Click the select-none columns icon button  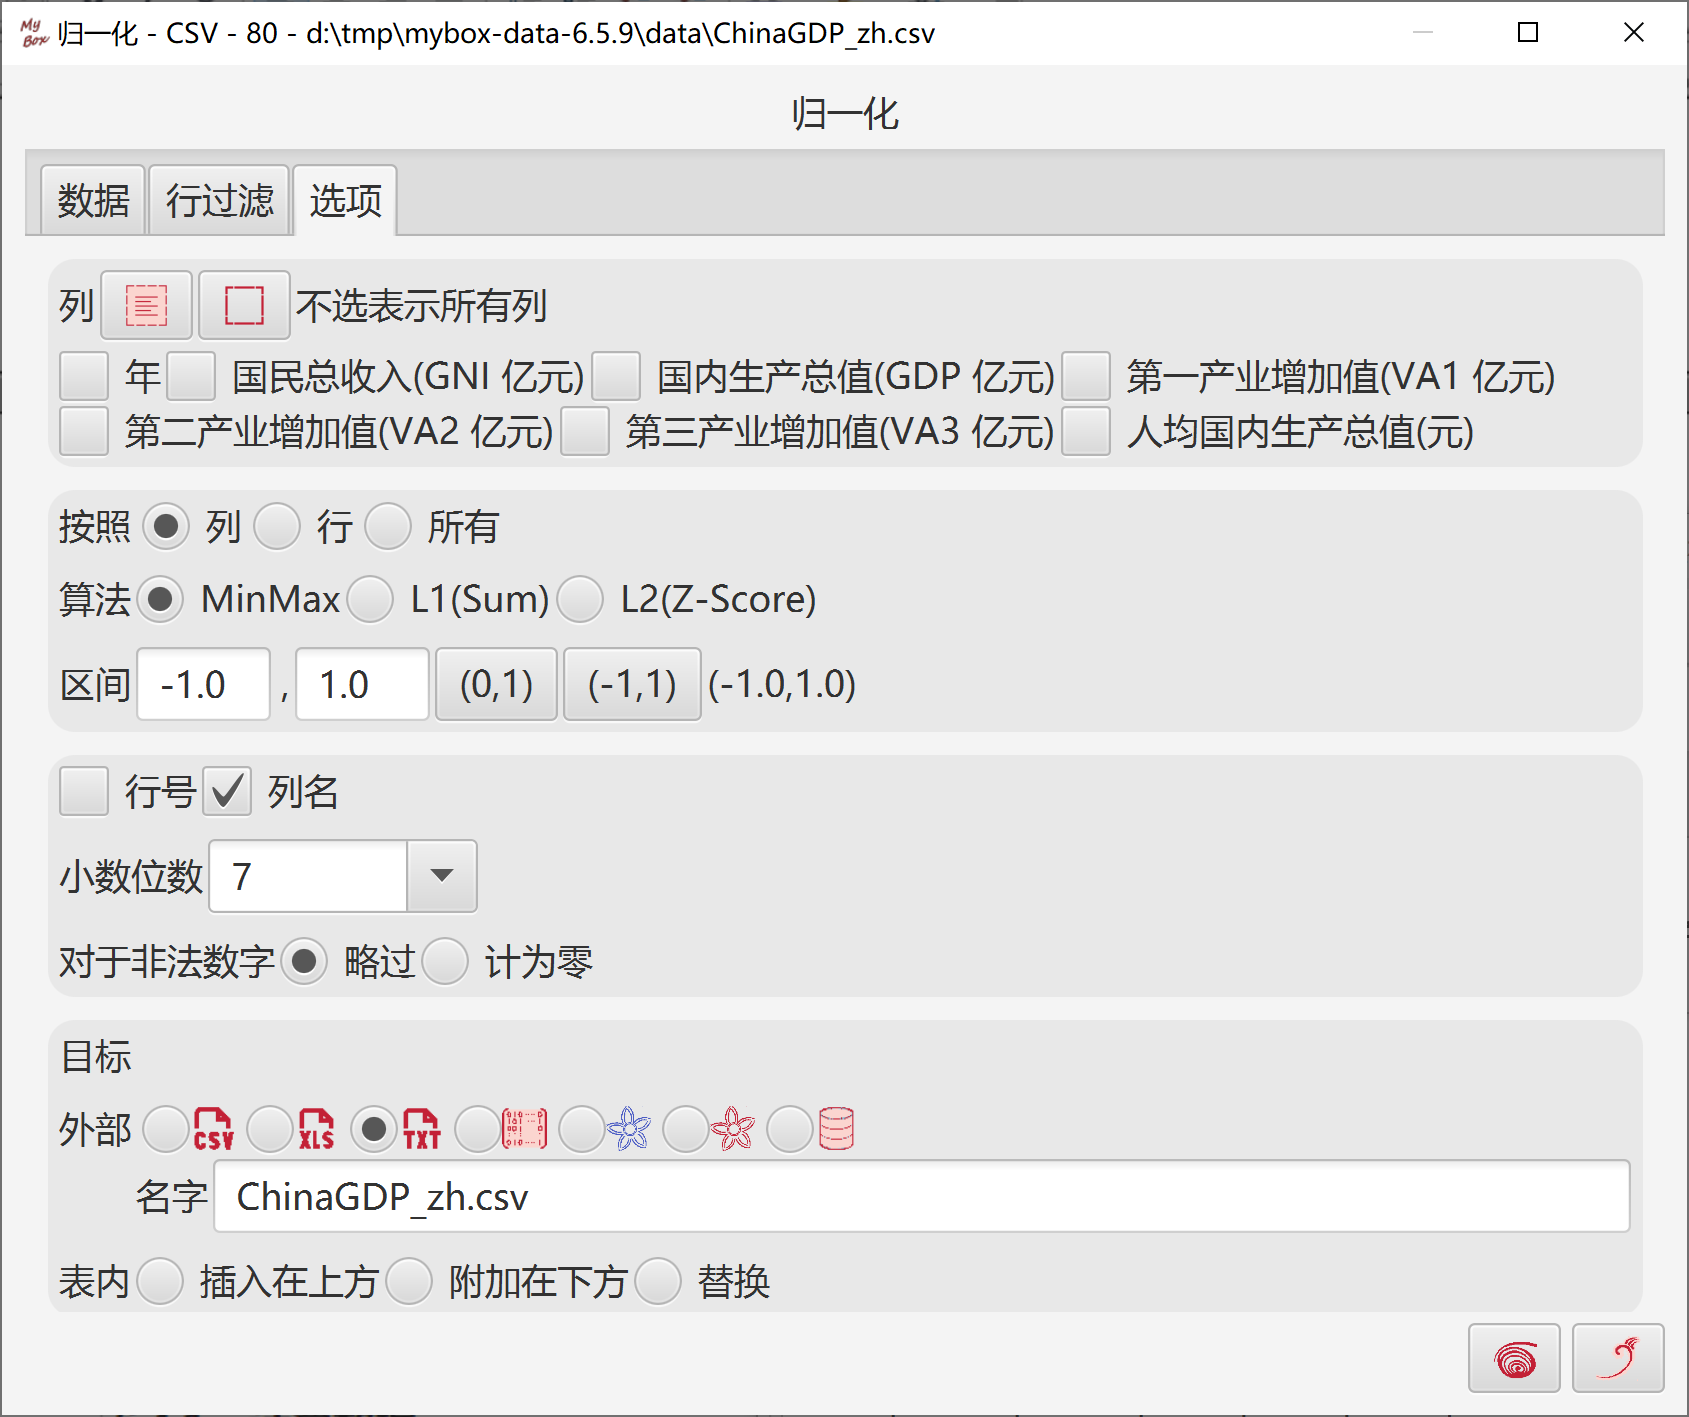244,305
